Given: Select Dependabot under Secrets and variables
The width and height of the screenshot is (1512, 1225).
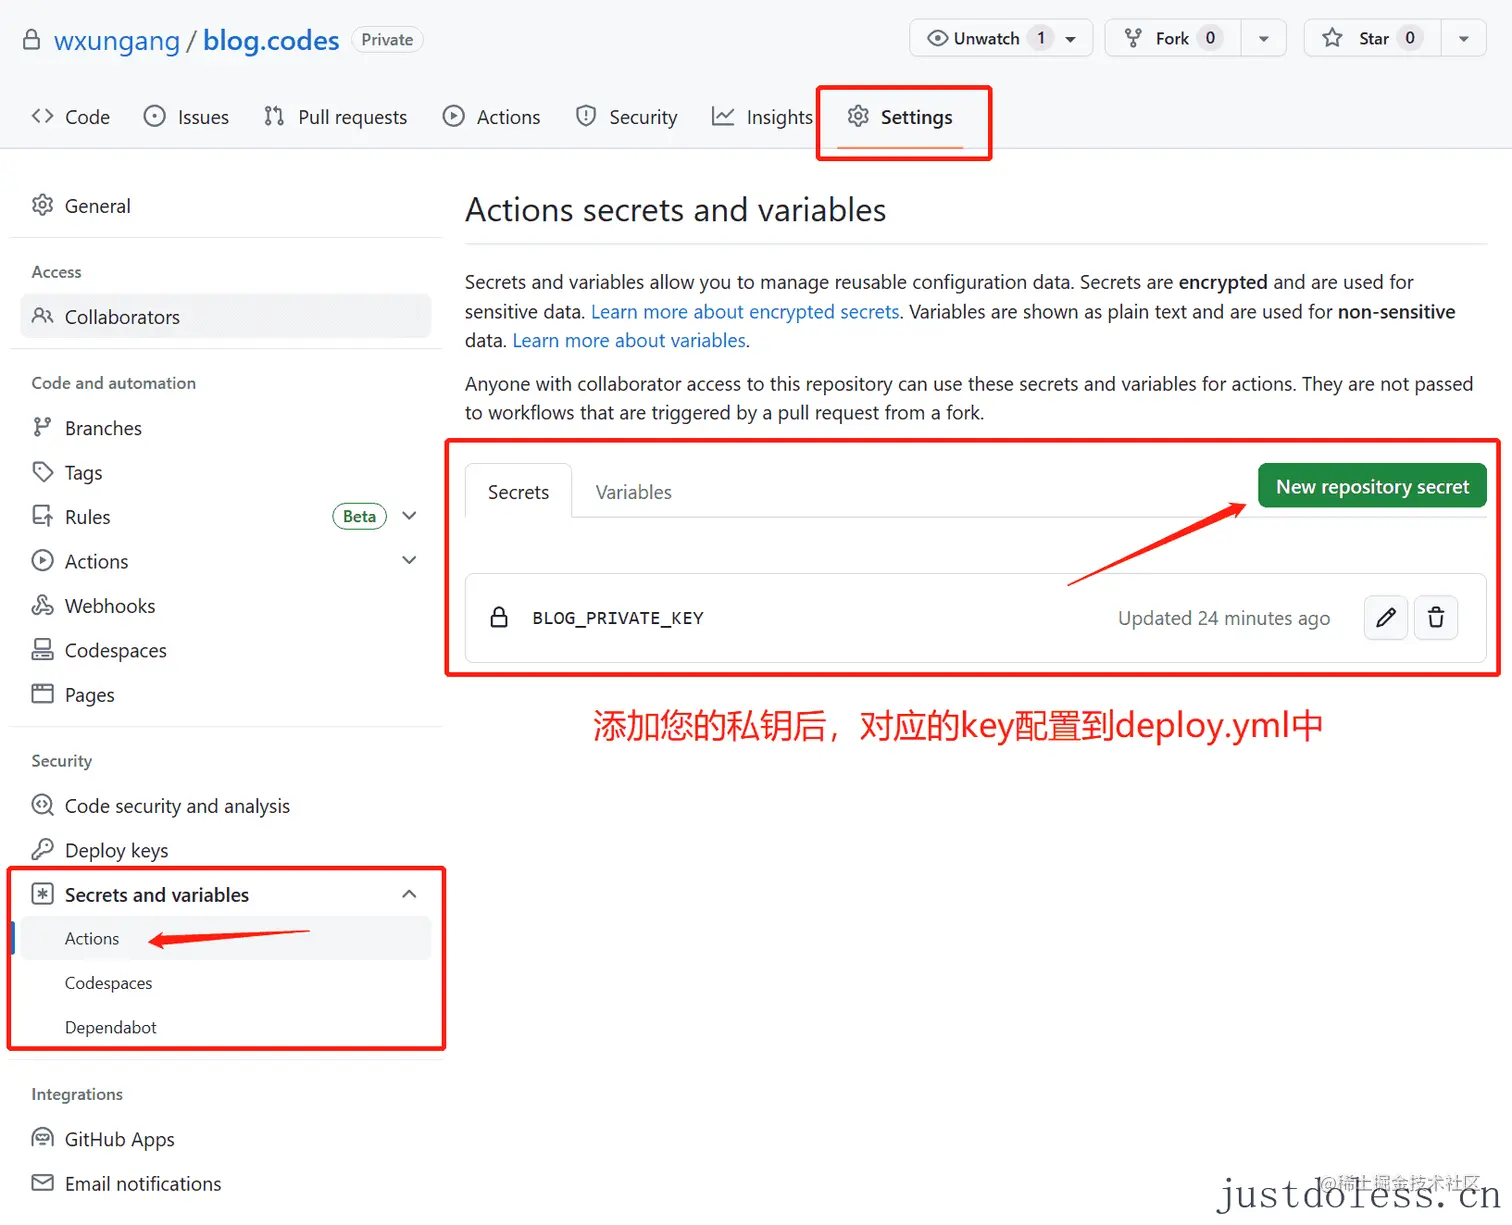Looking at the screenshot, I should (110, 1027).
